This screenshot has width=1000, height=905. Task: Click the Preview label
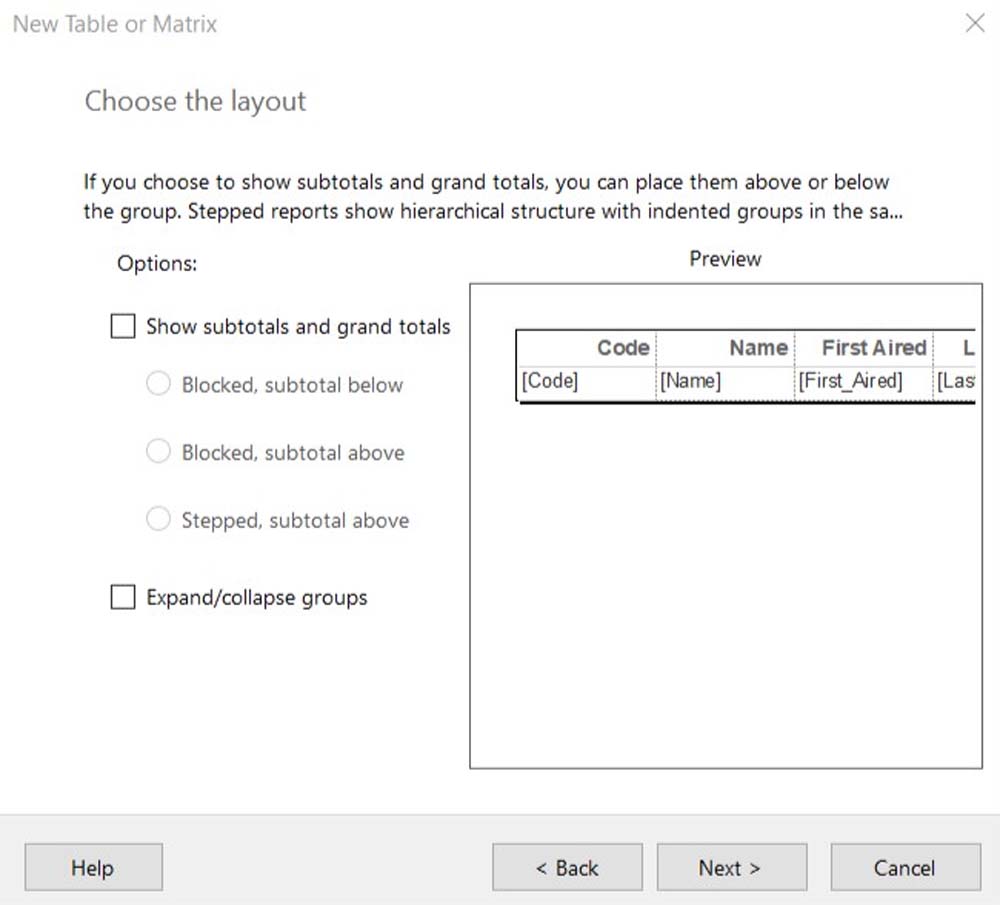point(725,259)
